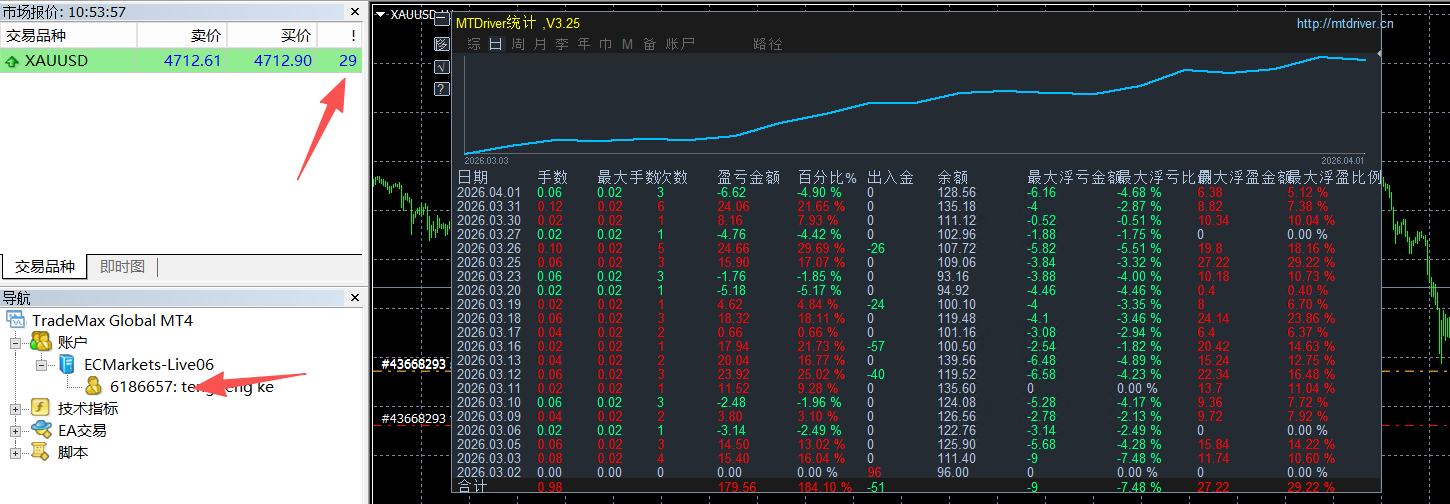Expand the EA交易 tree node
1450x504 pixels.
pyautogui.click(x=16, y=430)
